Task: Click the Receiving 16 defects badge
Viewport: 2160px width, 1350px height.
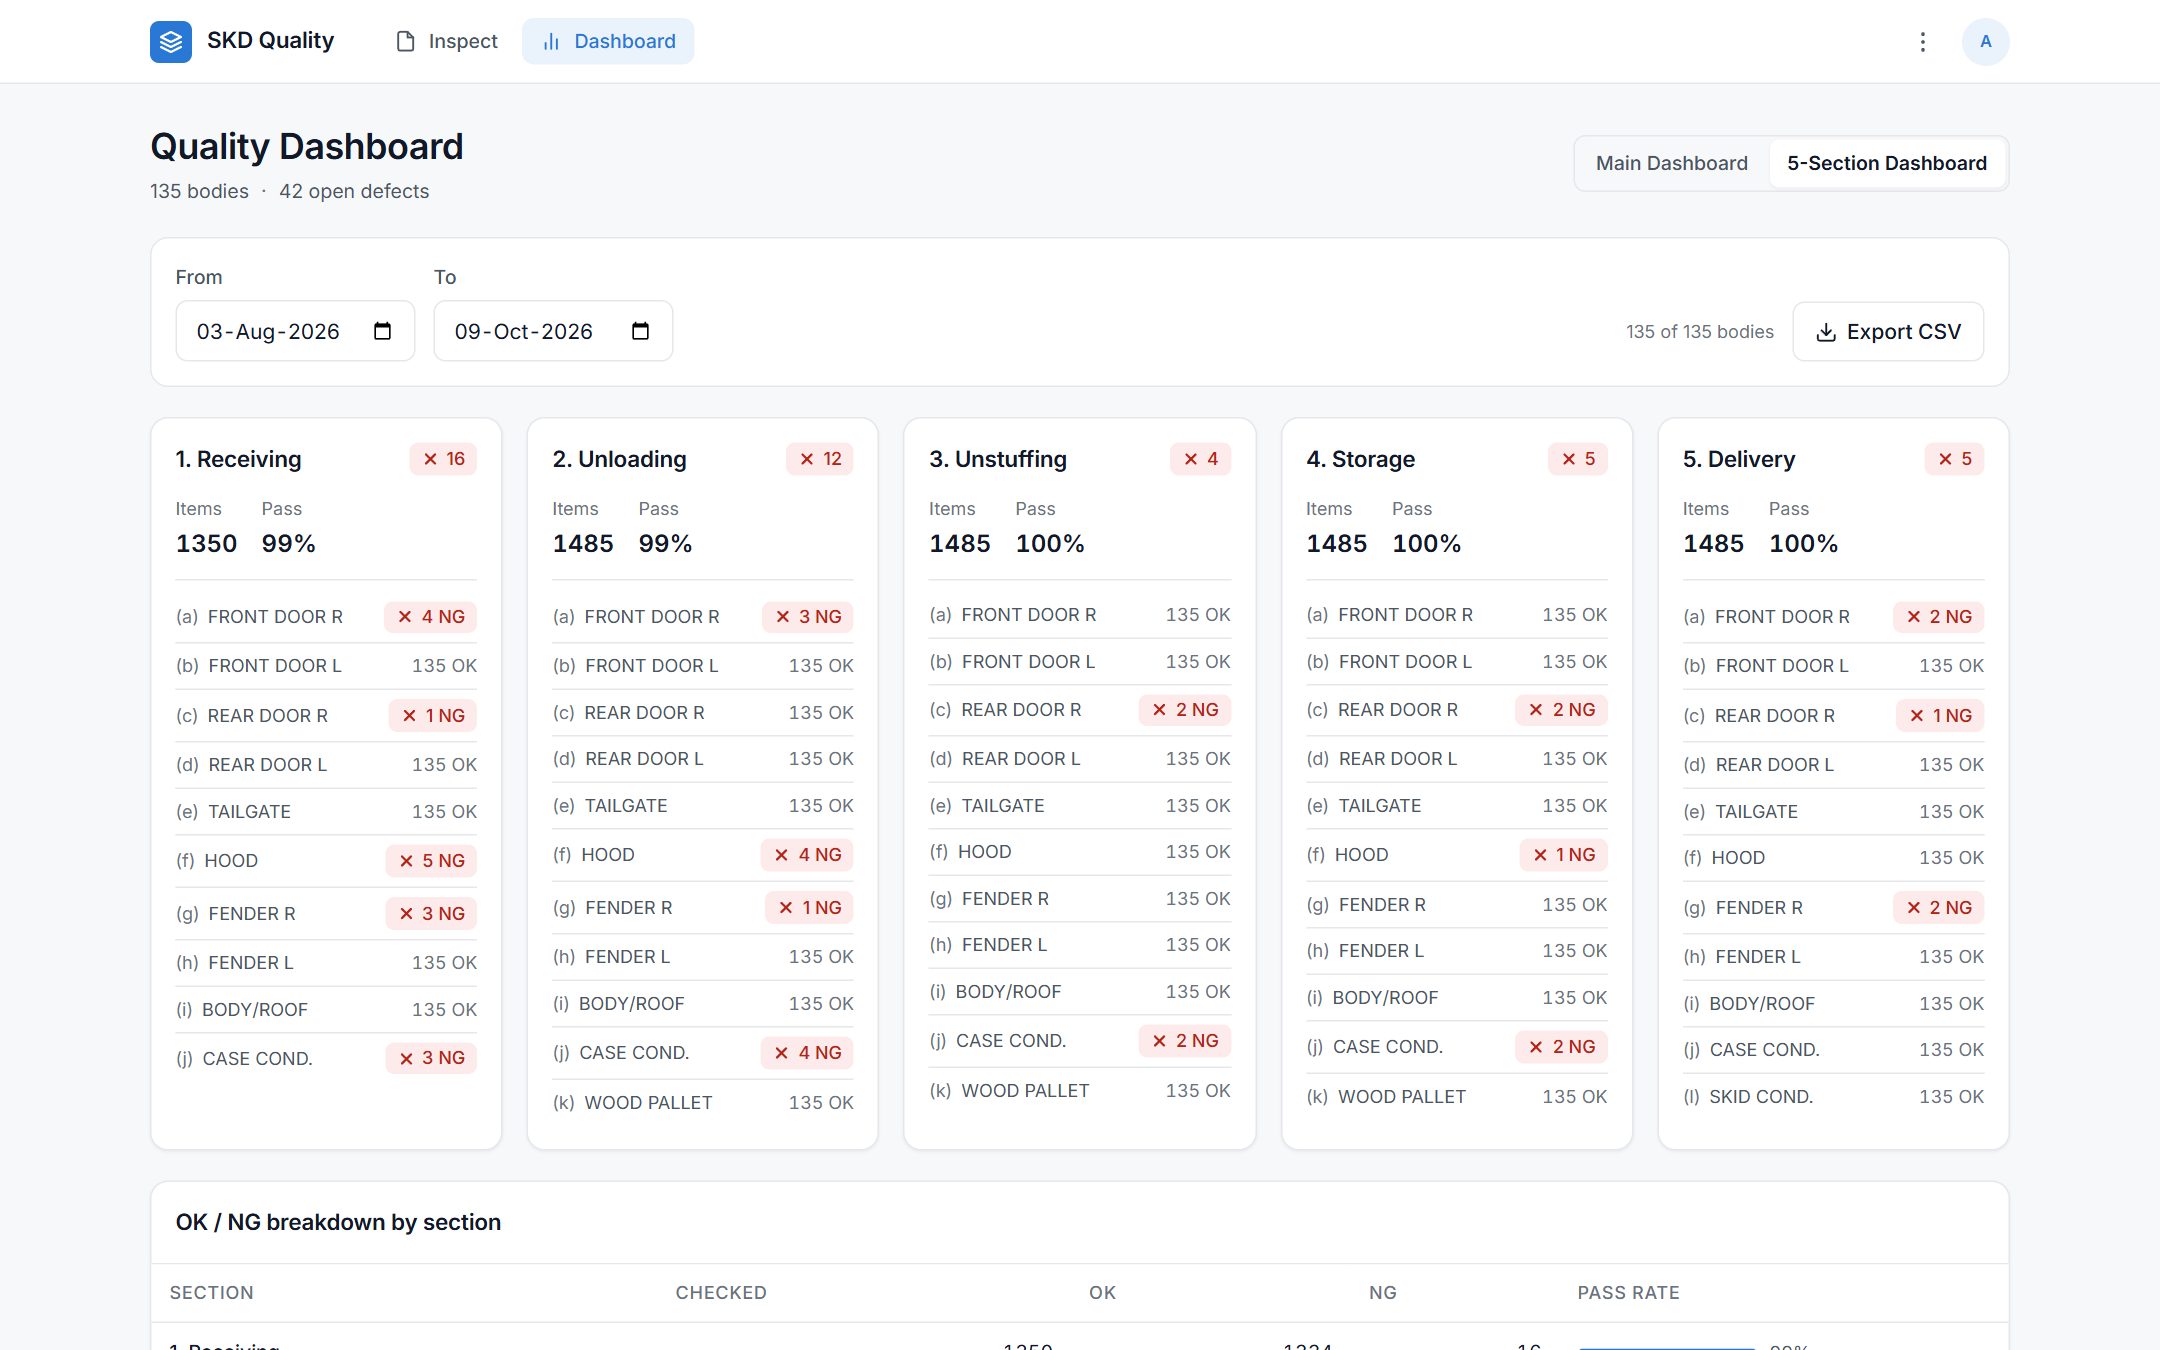Action: pos(443,459)
